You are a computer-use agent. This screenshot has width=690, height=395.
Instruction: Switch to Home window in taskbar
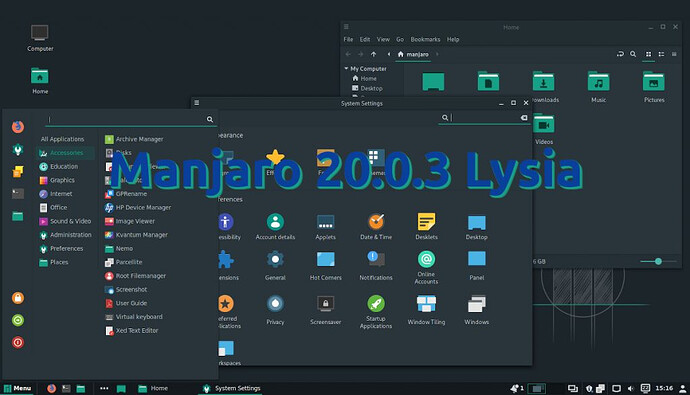pos(153,388)
